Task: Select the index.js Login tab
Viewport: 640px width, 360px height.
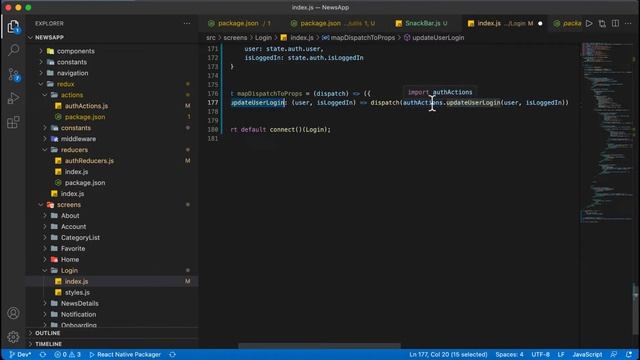Action: (501, 23)
